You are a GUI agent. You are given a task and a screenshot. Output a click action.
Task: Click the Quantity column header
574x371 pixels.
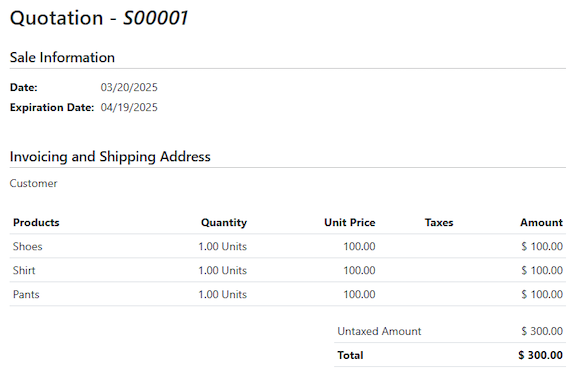tap(224, 222)
